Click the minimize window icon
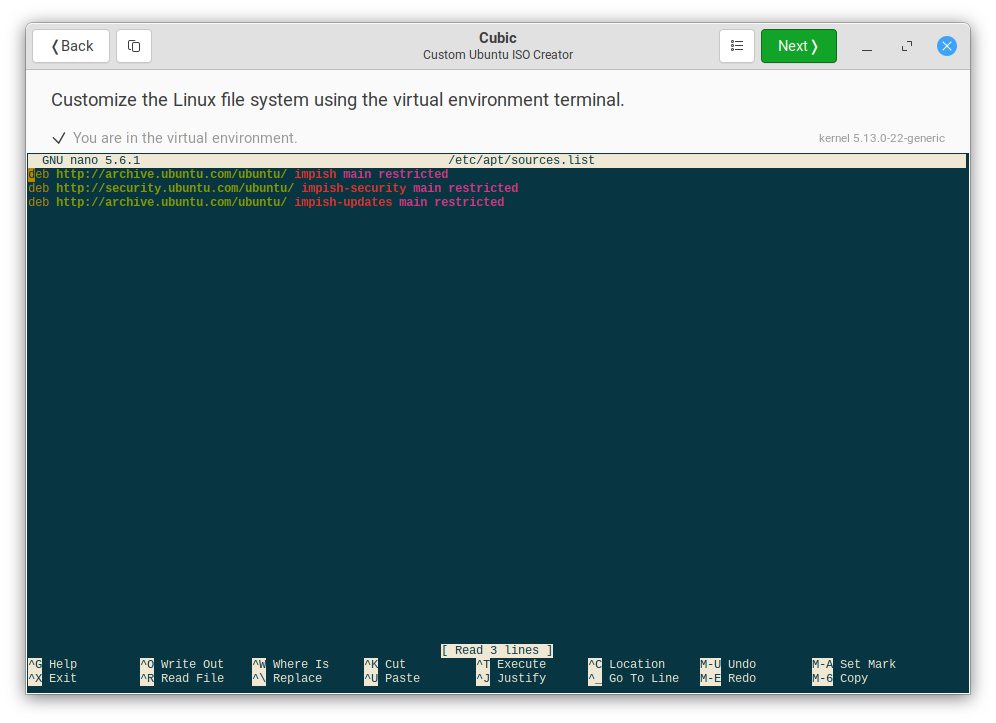Viewport: 996px width, 723px height. 866,46
